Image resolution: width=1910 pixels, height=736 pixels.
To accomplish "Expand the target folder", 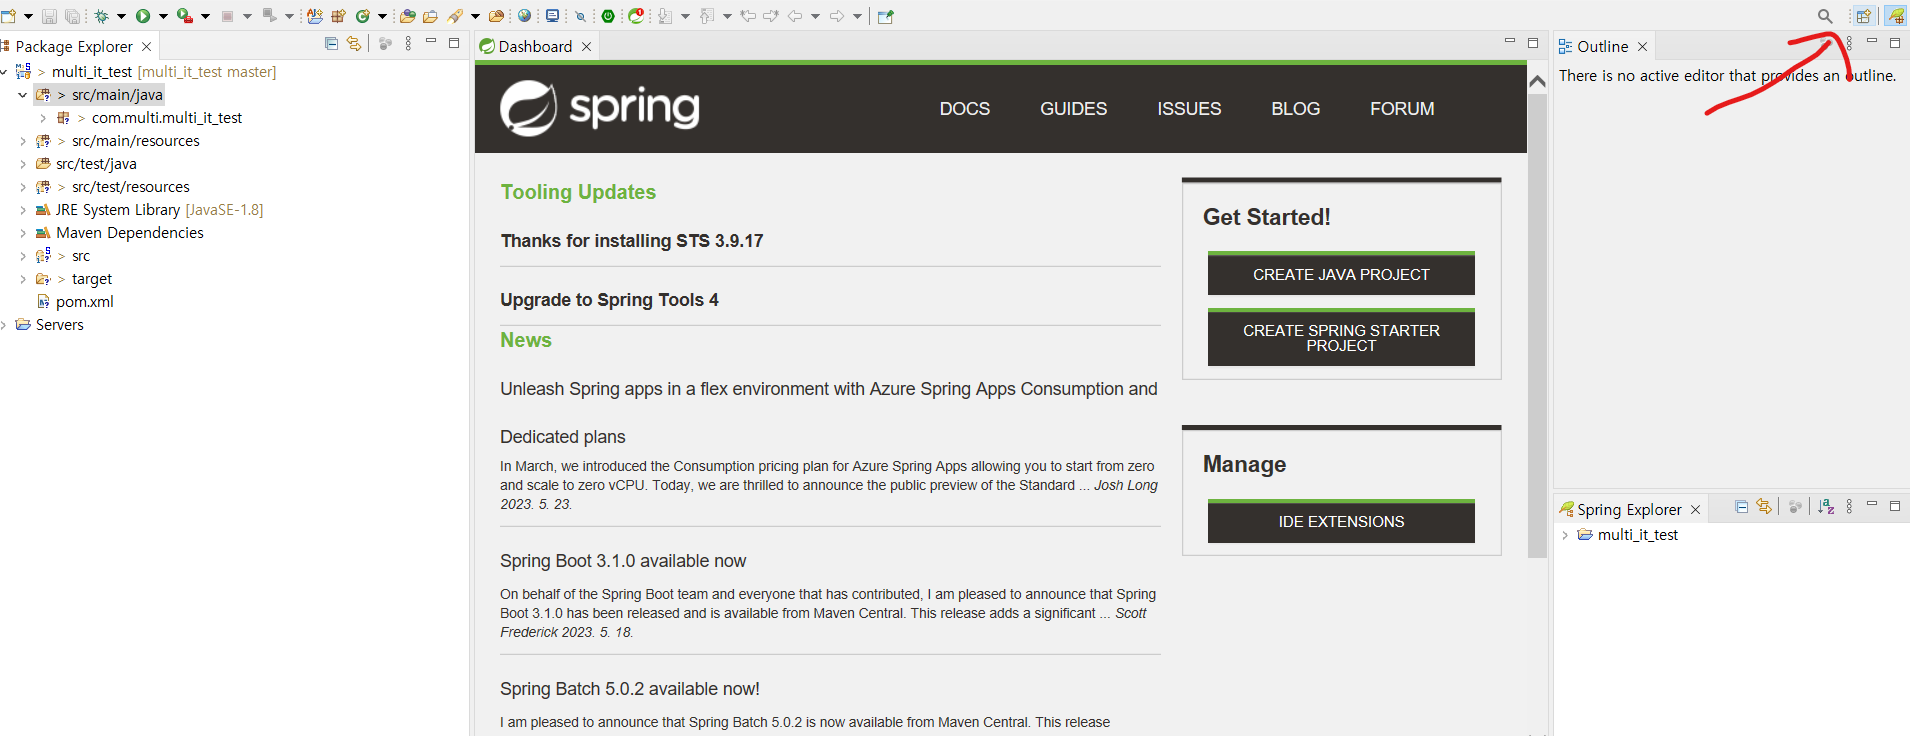I will tap(23, 279).
